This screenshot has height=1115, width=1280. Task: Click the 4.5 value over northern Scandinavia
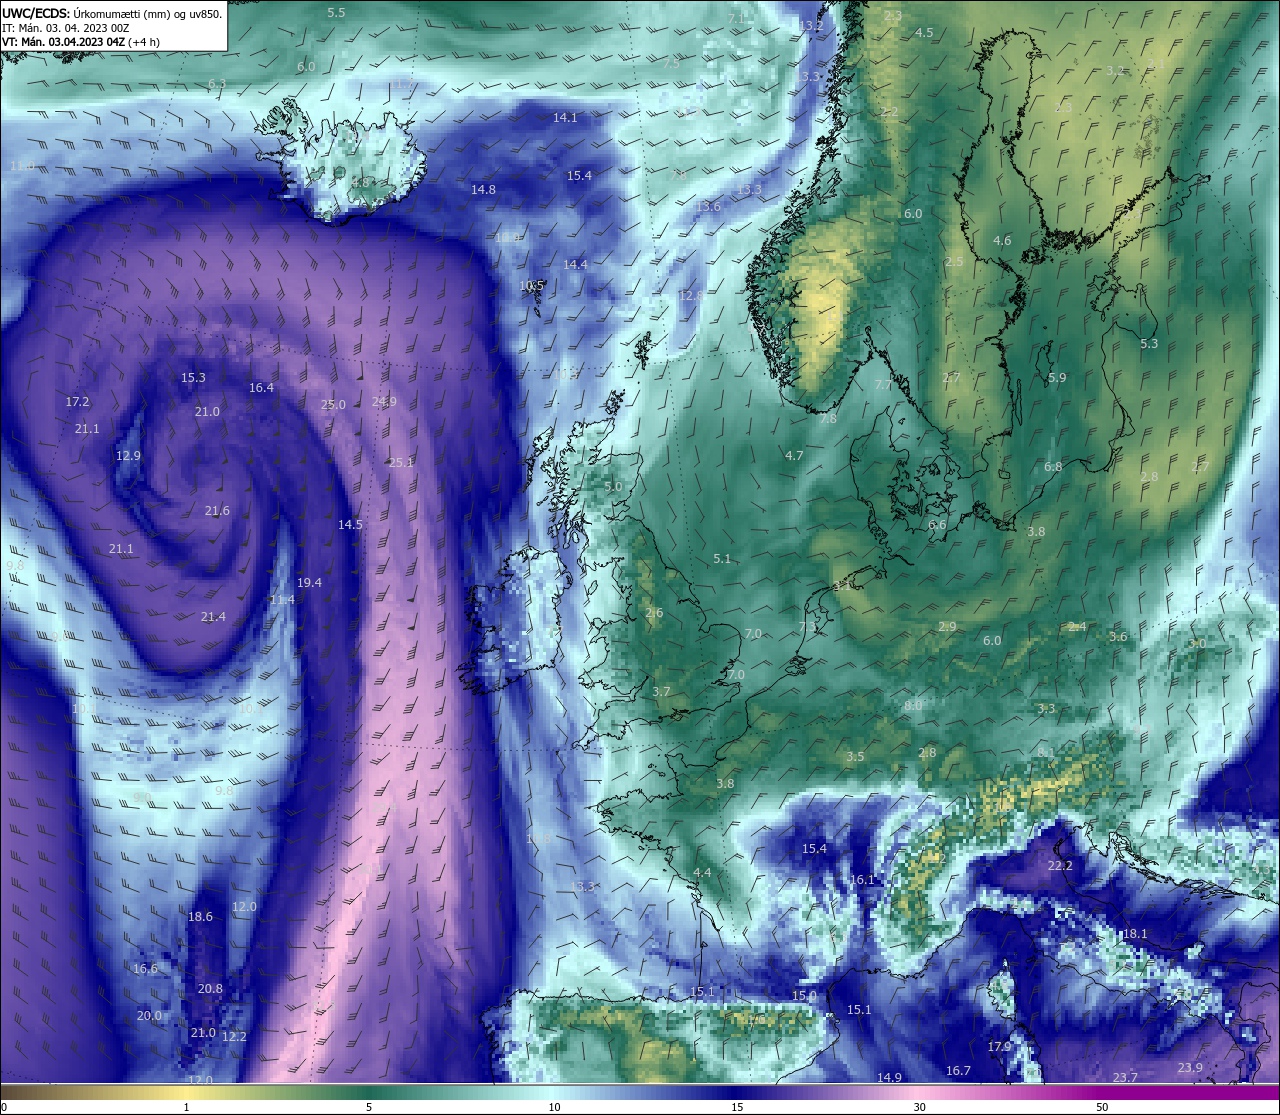pyautogui.click(x=924, y=33)
